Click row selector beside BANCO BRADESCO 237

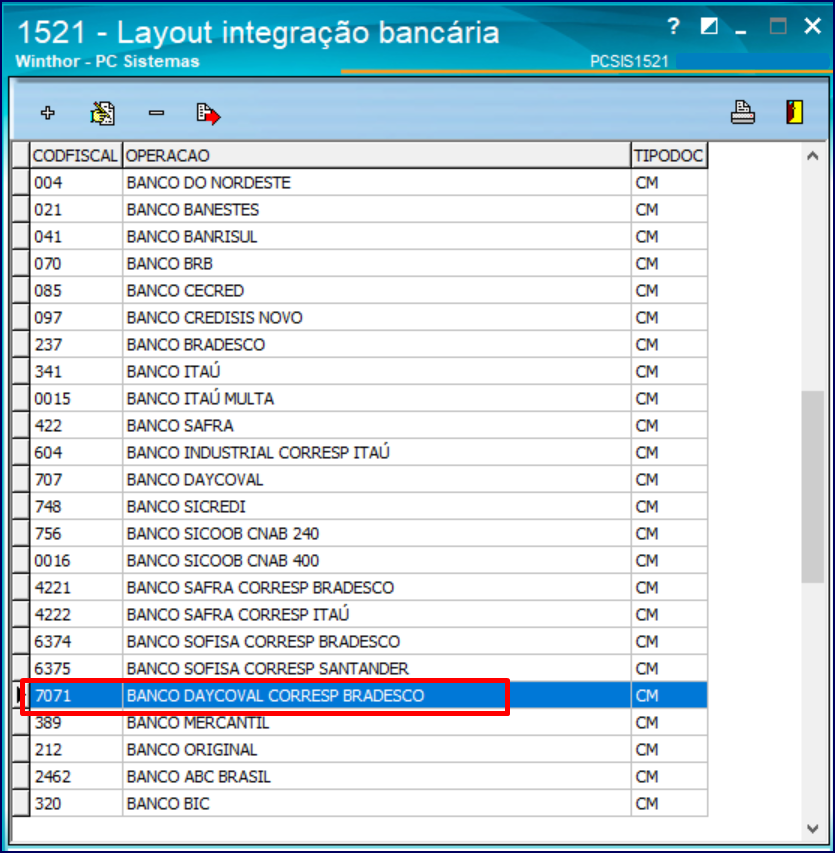pos(21,344)
